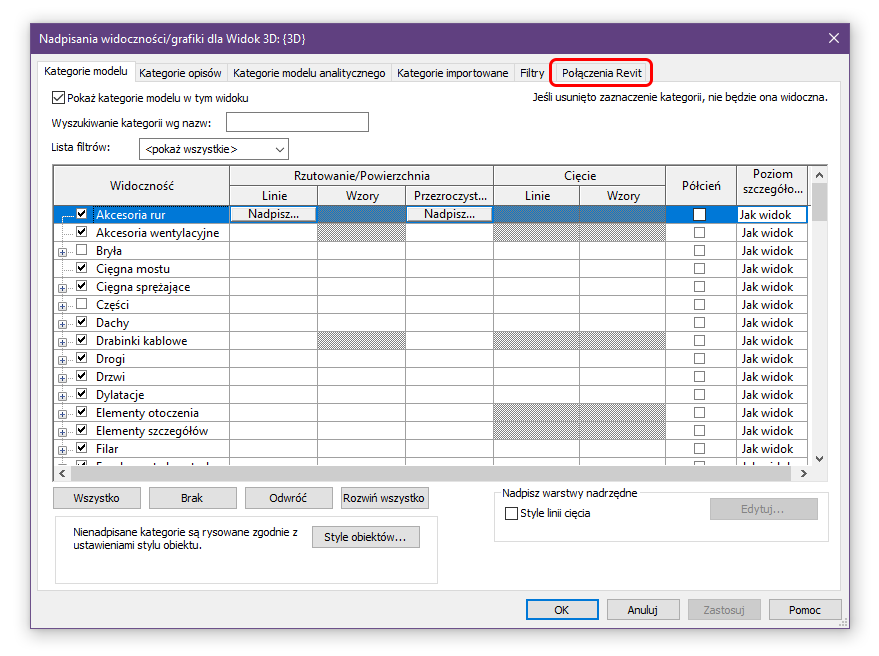Open the Filtry tab
The height and width of the screenshot is (656, 879).
[x=532, y=73]
